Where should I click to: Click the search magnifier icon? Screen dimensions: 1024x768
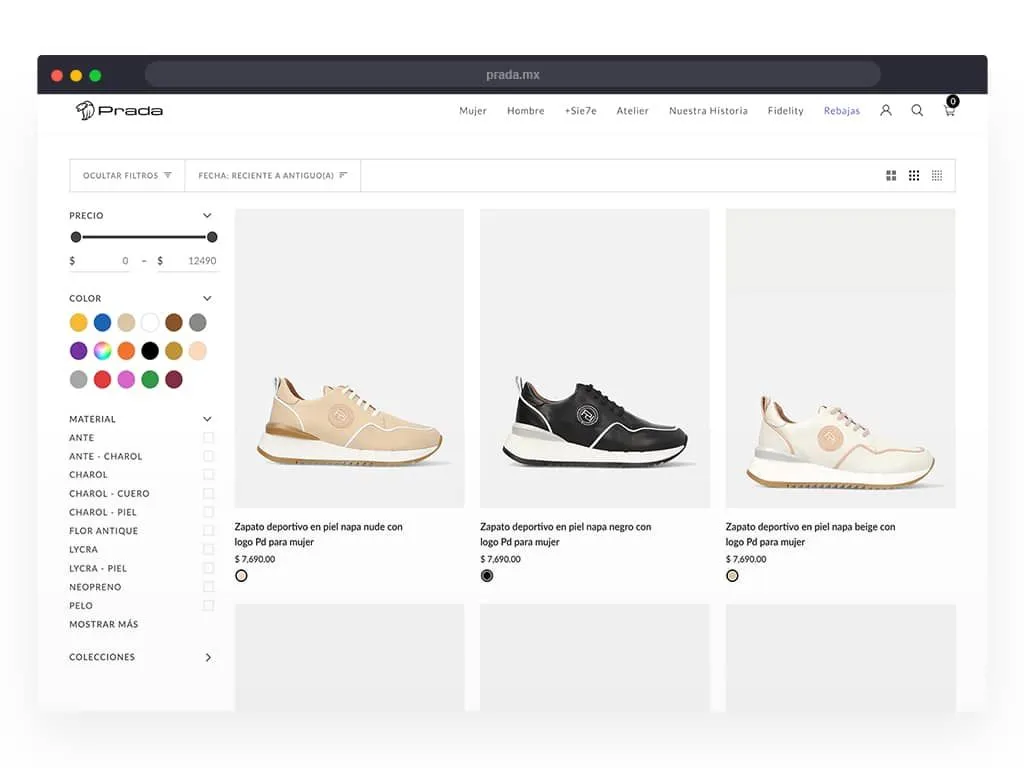[917, 111]
